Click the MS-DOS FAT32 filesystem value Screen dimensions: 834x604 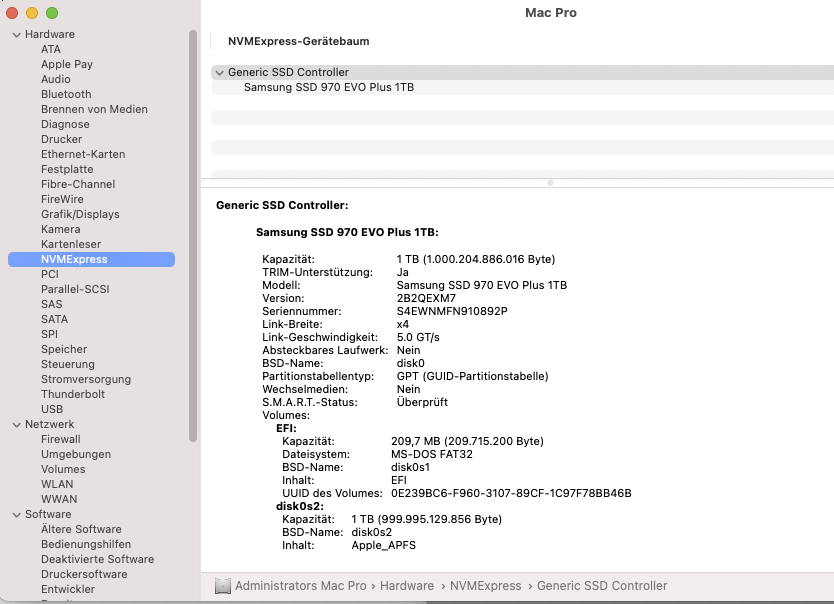tap(432, 455)
